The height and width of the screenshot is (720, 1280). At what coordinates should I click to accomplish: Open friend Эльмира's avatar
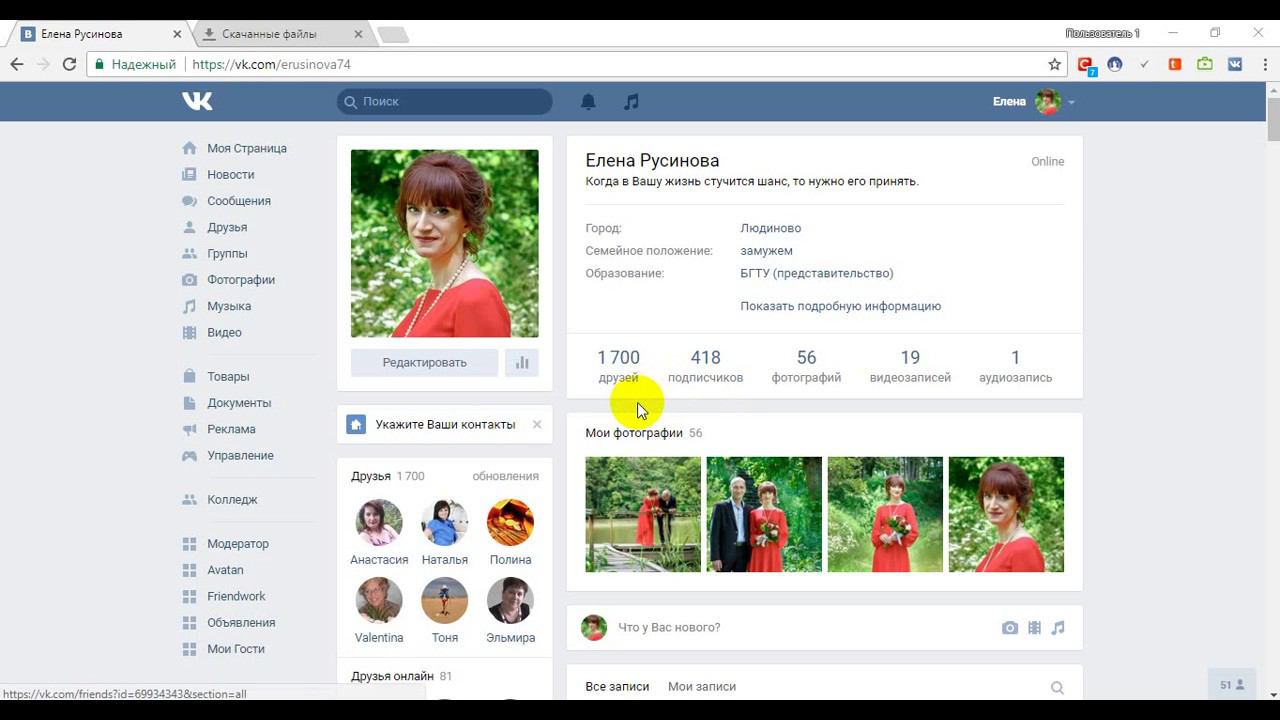(x=510, y=601)
